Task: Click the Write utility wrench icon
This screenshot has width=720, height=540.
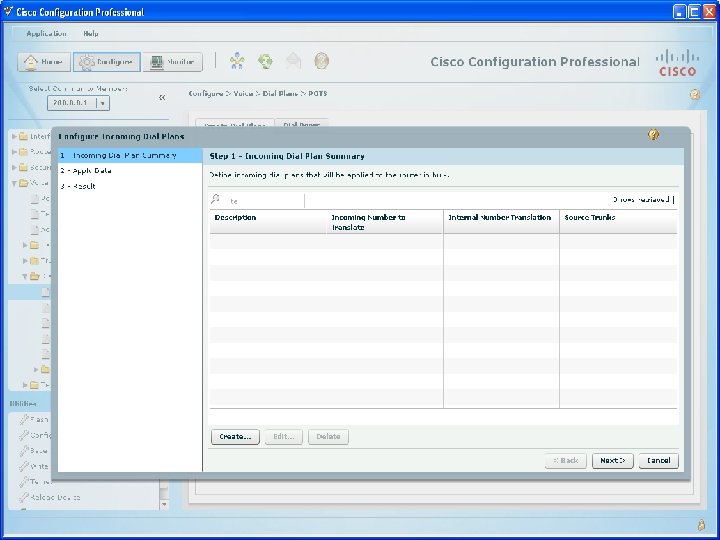Action: (x=24, y=466)
